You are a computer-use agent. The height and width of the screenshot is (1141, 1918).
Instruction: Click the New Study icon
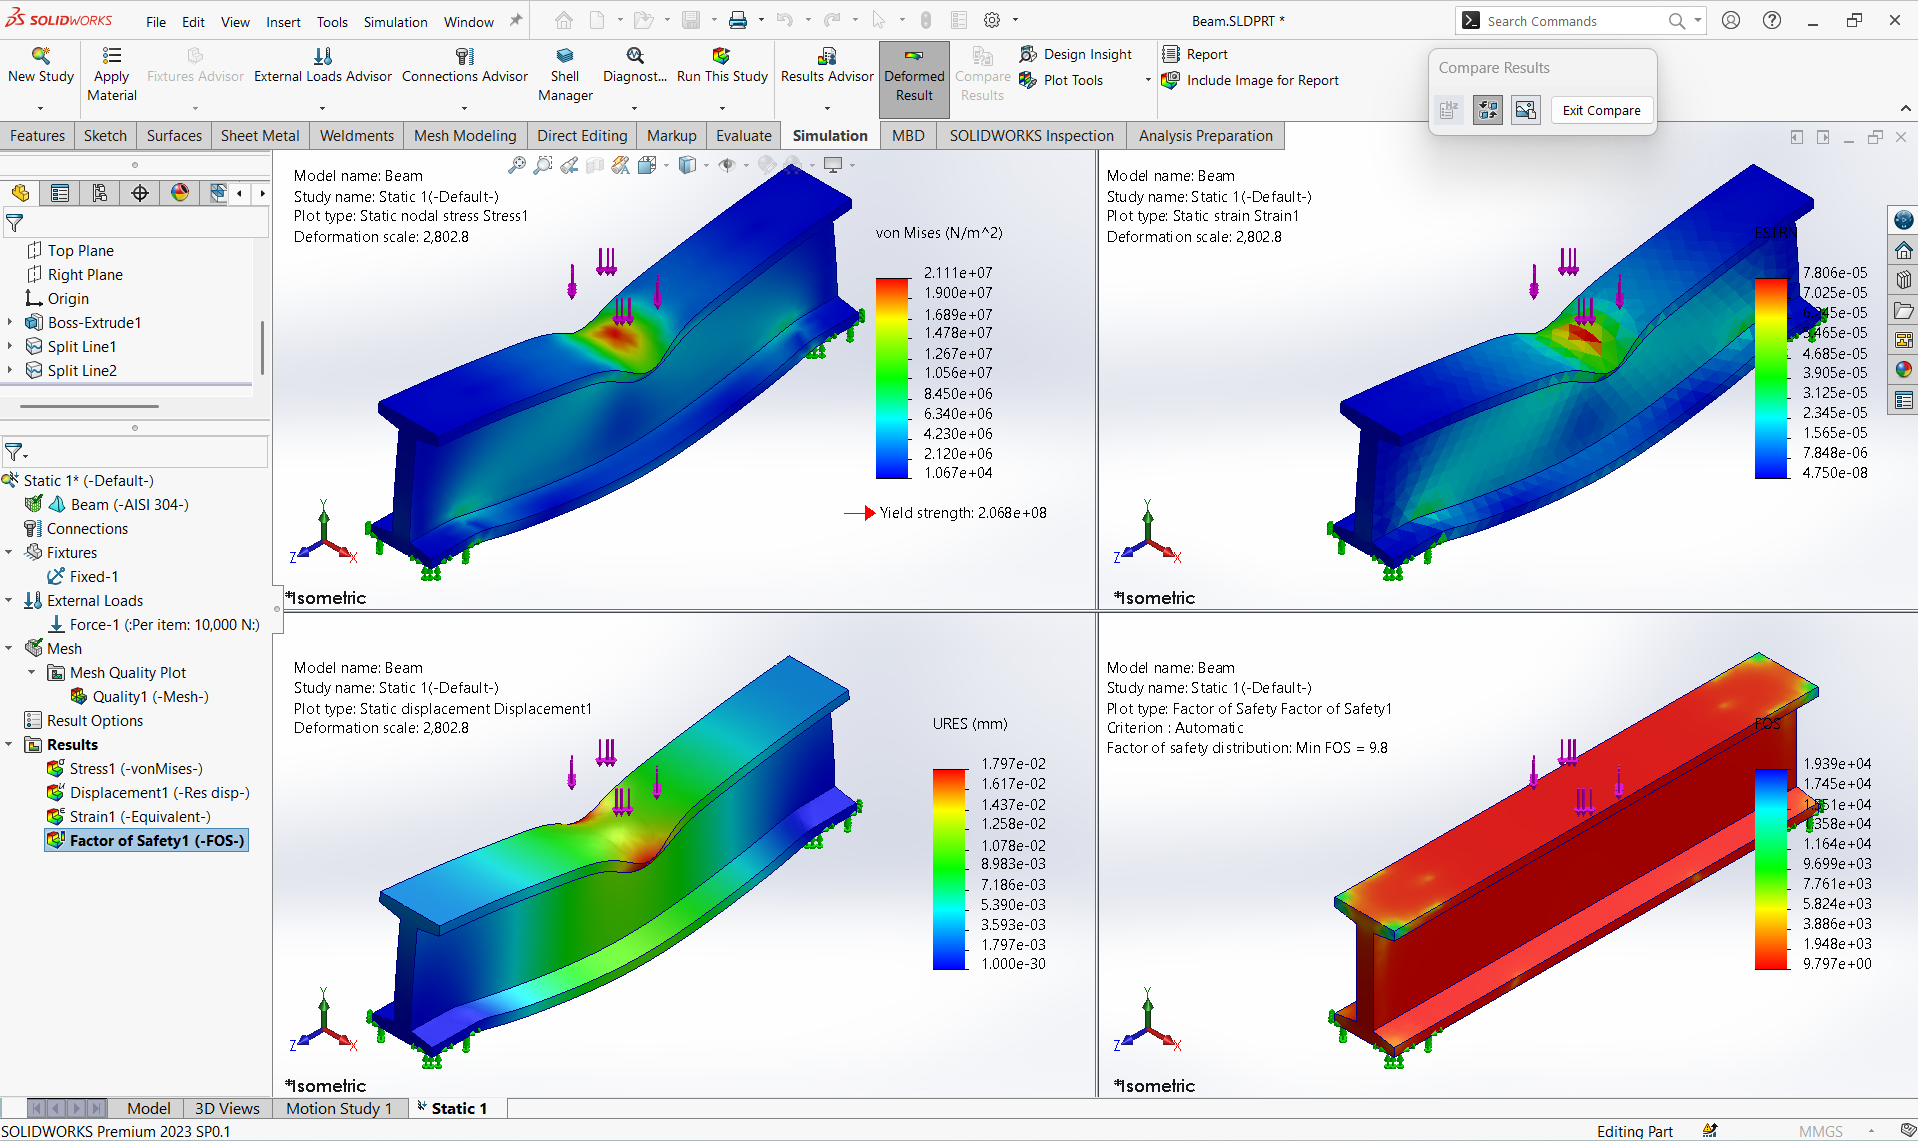click(x=40, y=56)
